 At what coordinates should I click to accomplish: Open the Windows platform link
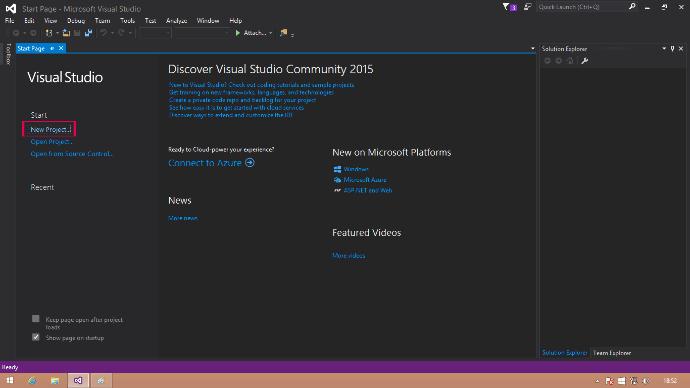click(x=356, y=169)
